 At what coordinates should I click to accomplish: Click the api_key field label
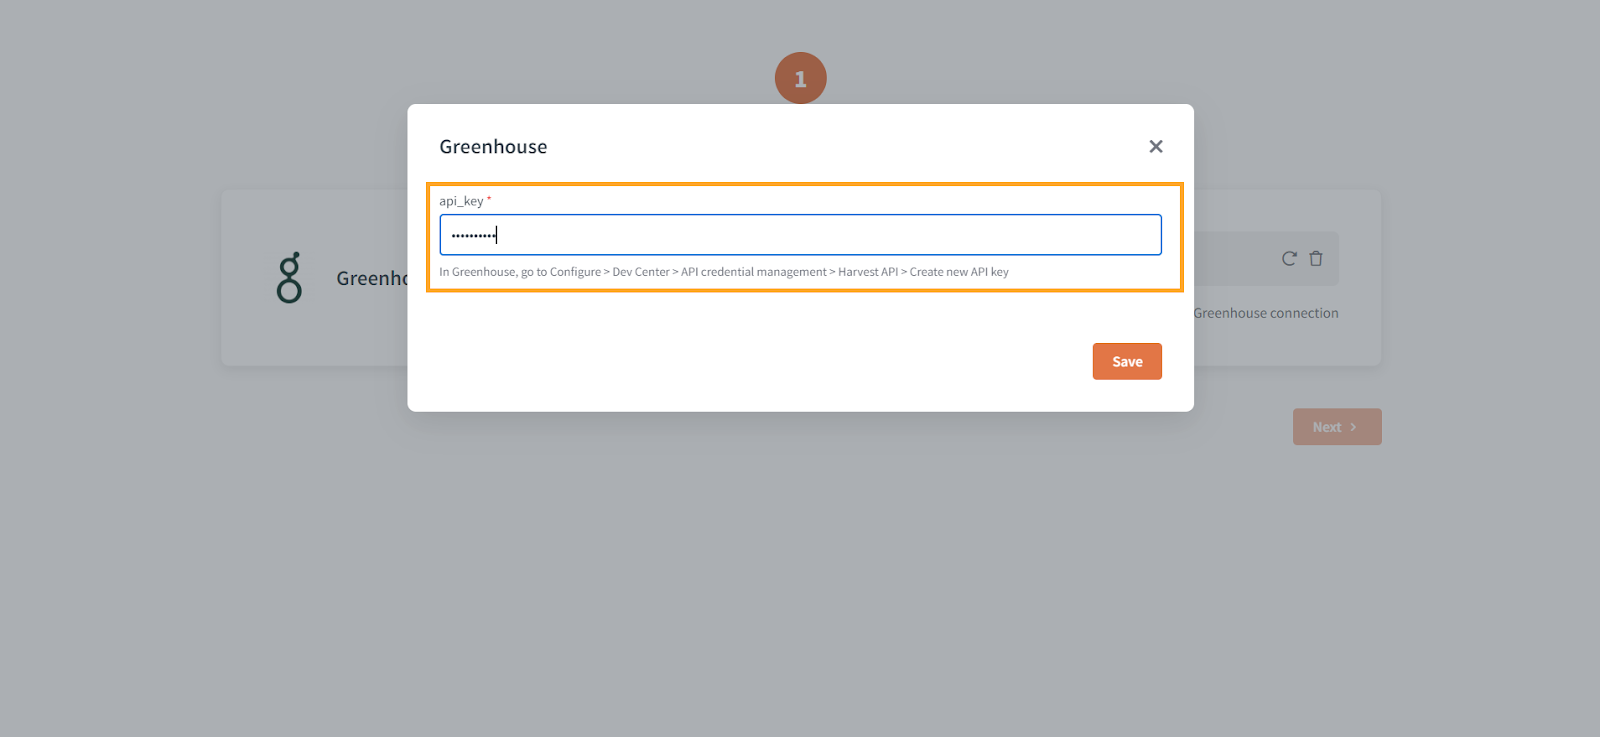(x=461, y=201)
